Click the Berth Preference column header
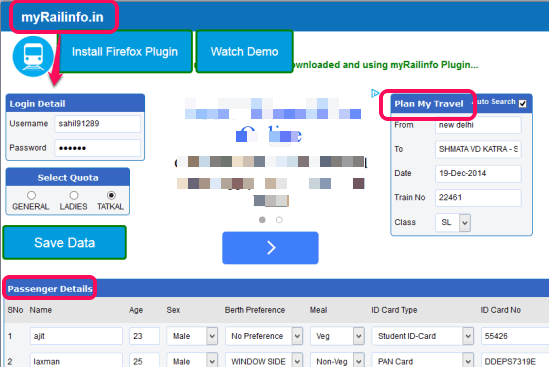Viewport: 549px width, 367px height. coord(255,310)
